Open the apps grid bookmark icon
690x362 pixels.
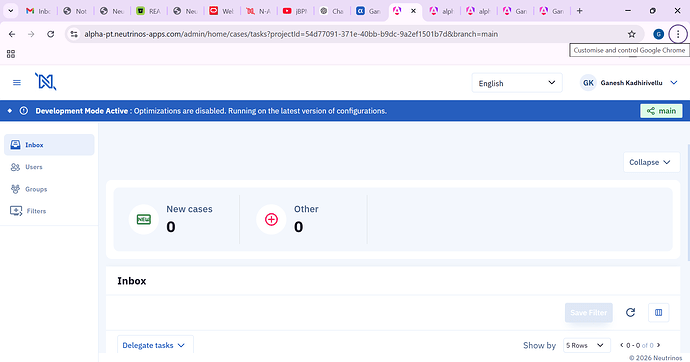(11, 54)
